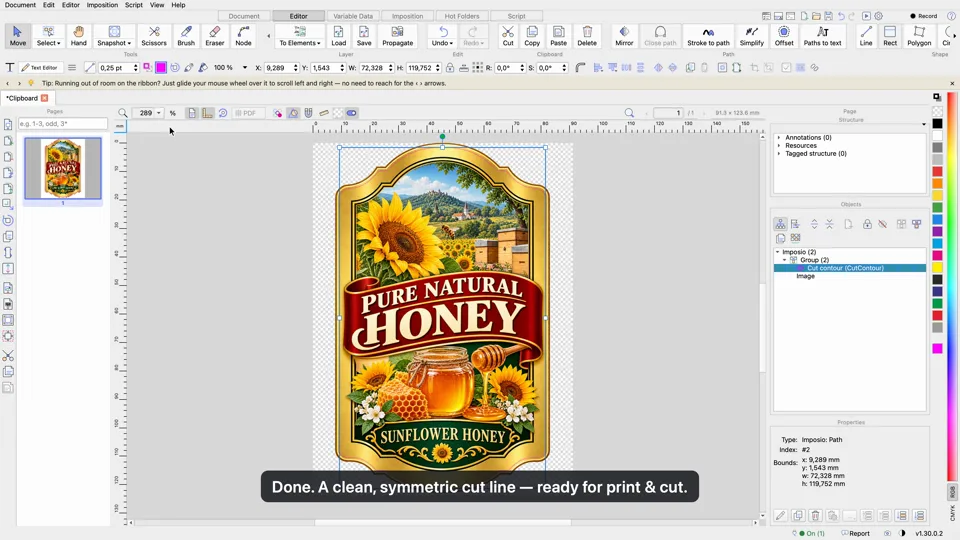This screenshot has width=960, height=540.
Task: Click the Copy clipboard button
Action: tap(532, 36)
